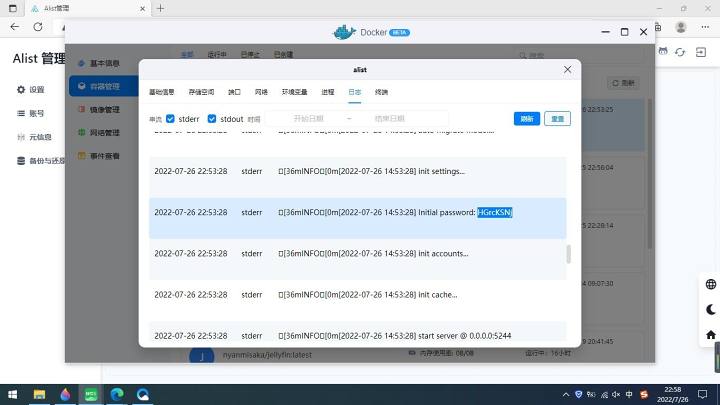This screenshot has width=720, height=405.
Task: Open the notification center icon
Action: point(703,394)
